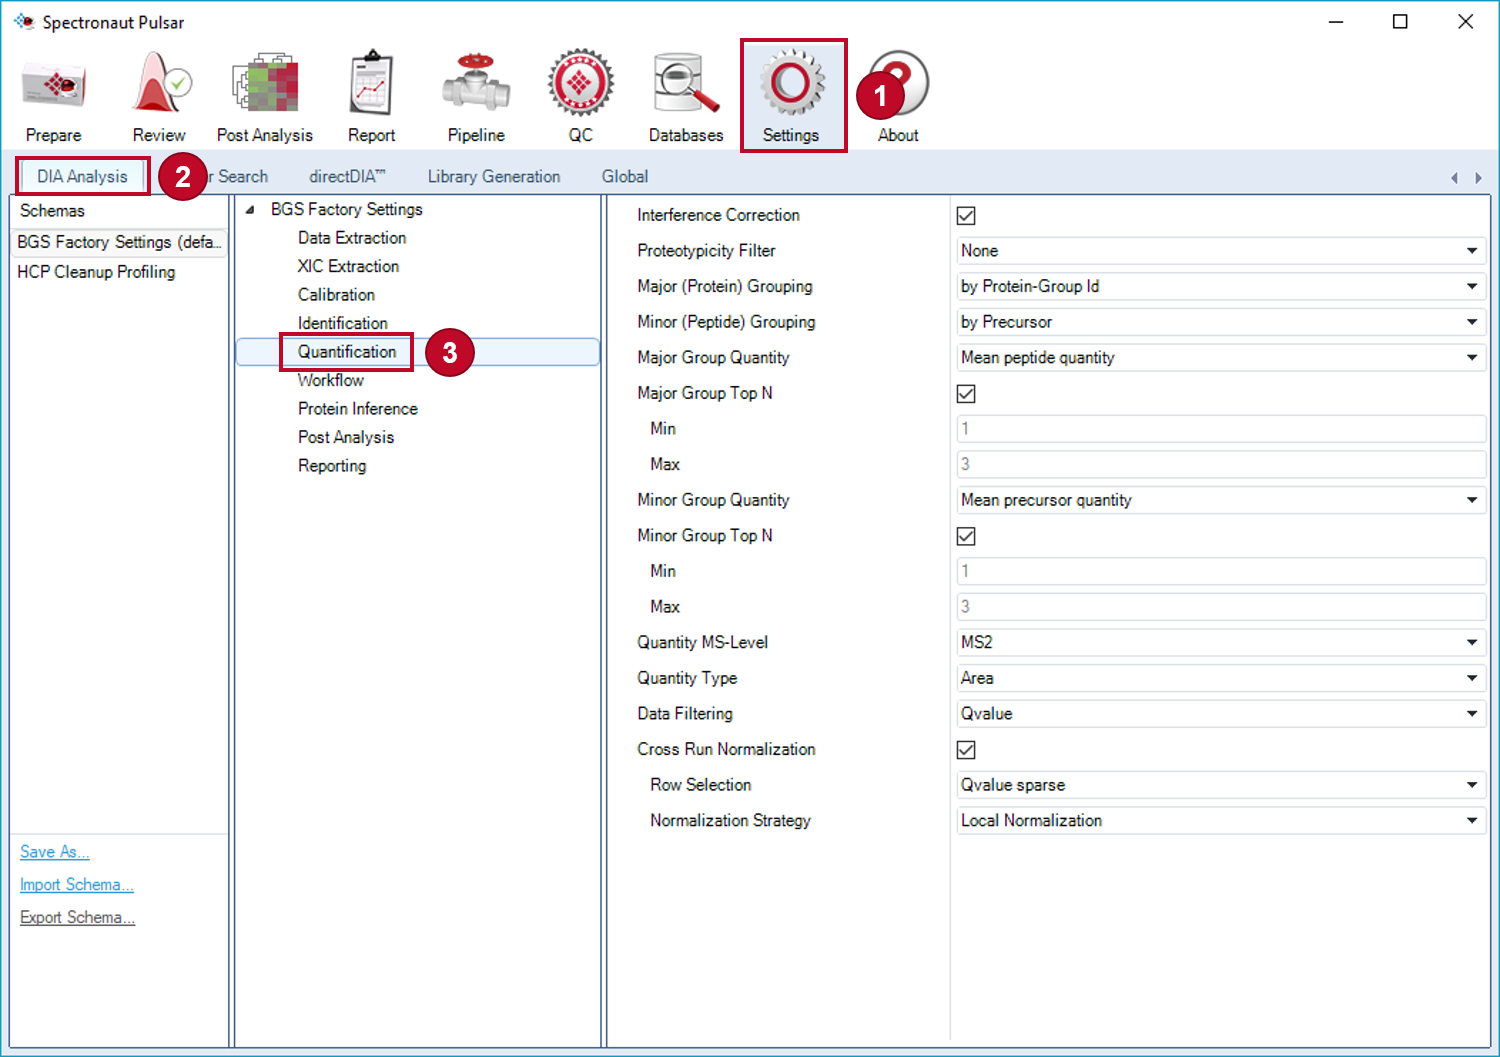Image resolution: width=1500 pixels, height=1057 pixels.
Task: Open the Post Analysis perspective
Action: (x=265, y=97)
